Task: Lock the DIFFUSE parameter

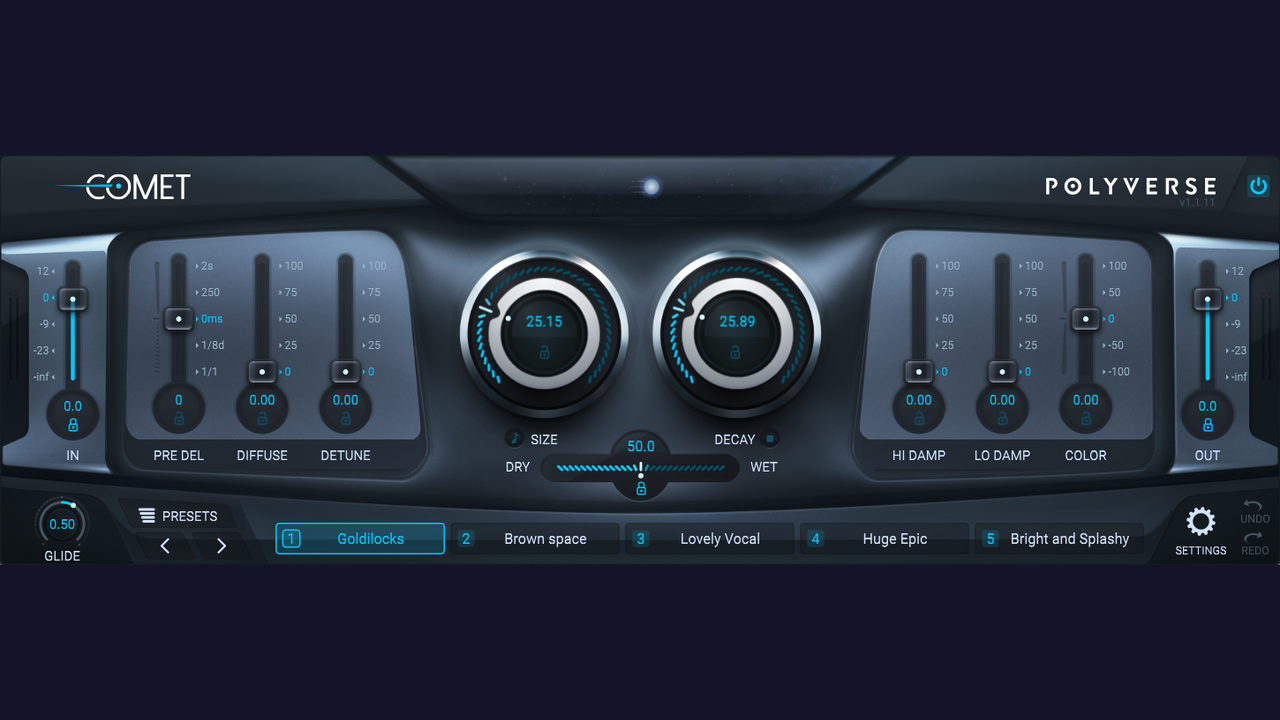Action: pyautogui.click(x=262, y=419)
